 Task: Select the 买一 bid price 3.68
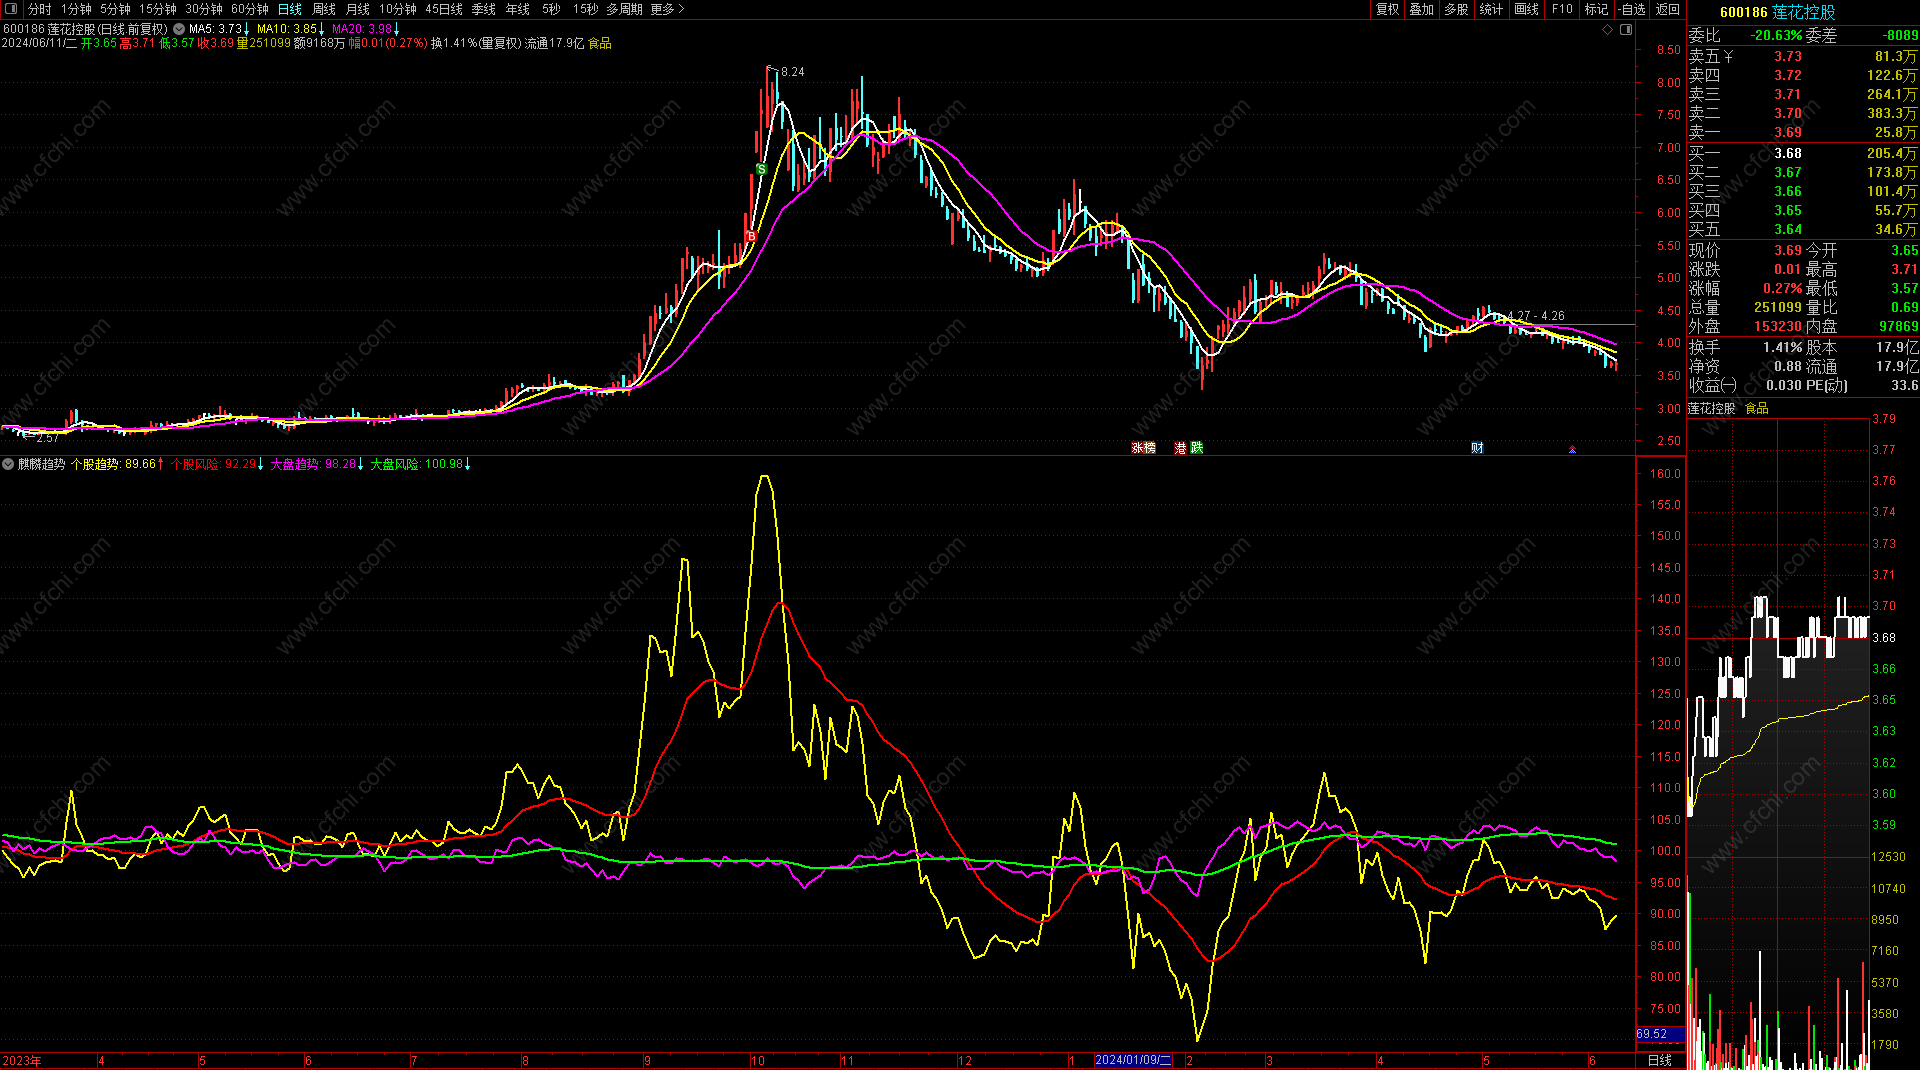[1788, 153]
